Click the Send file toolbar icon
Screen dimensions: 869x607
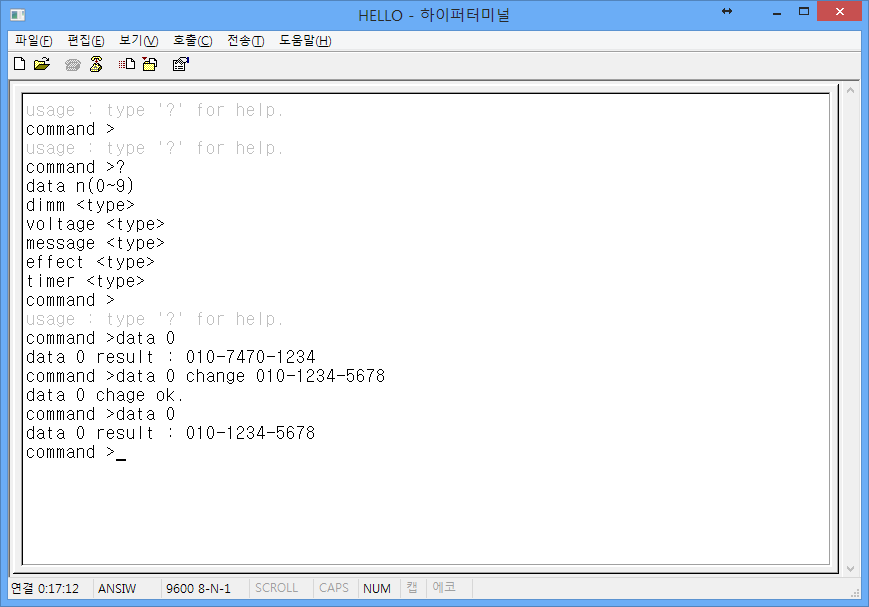pyautogui.click(x=127, y=64)
